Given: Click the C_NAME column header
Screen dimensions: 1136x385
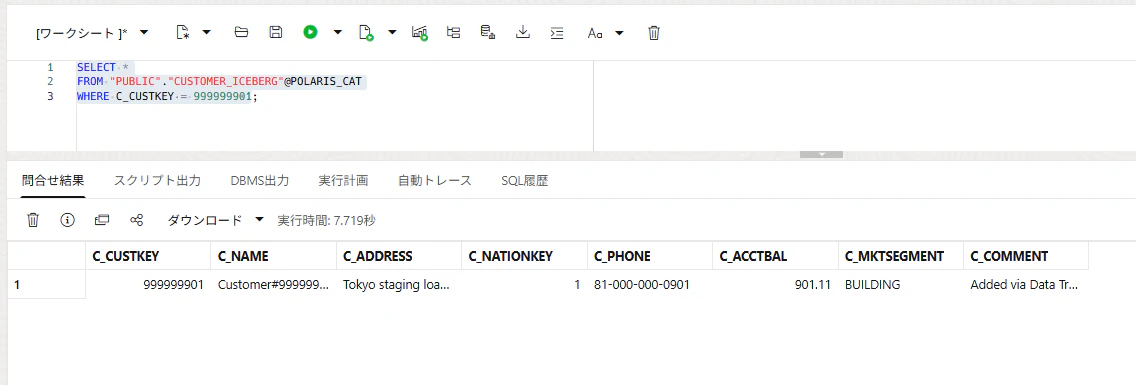Looking at the screenshot, I should tap(273, 256).
